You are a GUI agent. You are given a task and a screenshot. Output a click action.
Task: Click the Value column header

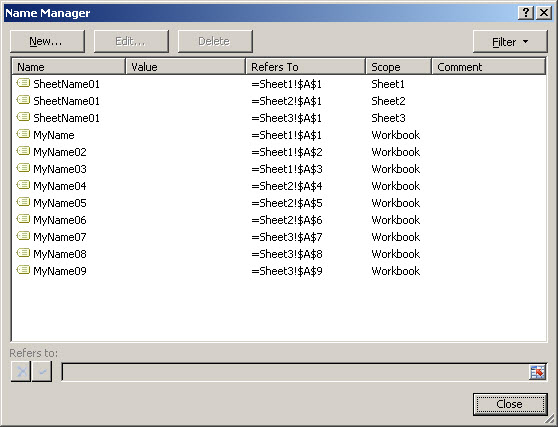[x=185, y=67]
